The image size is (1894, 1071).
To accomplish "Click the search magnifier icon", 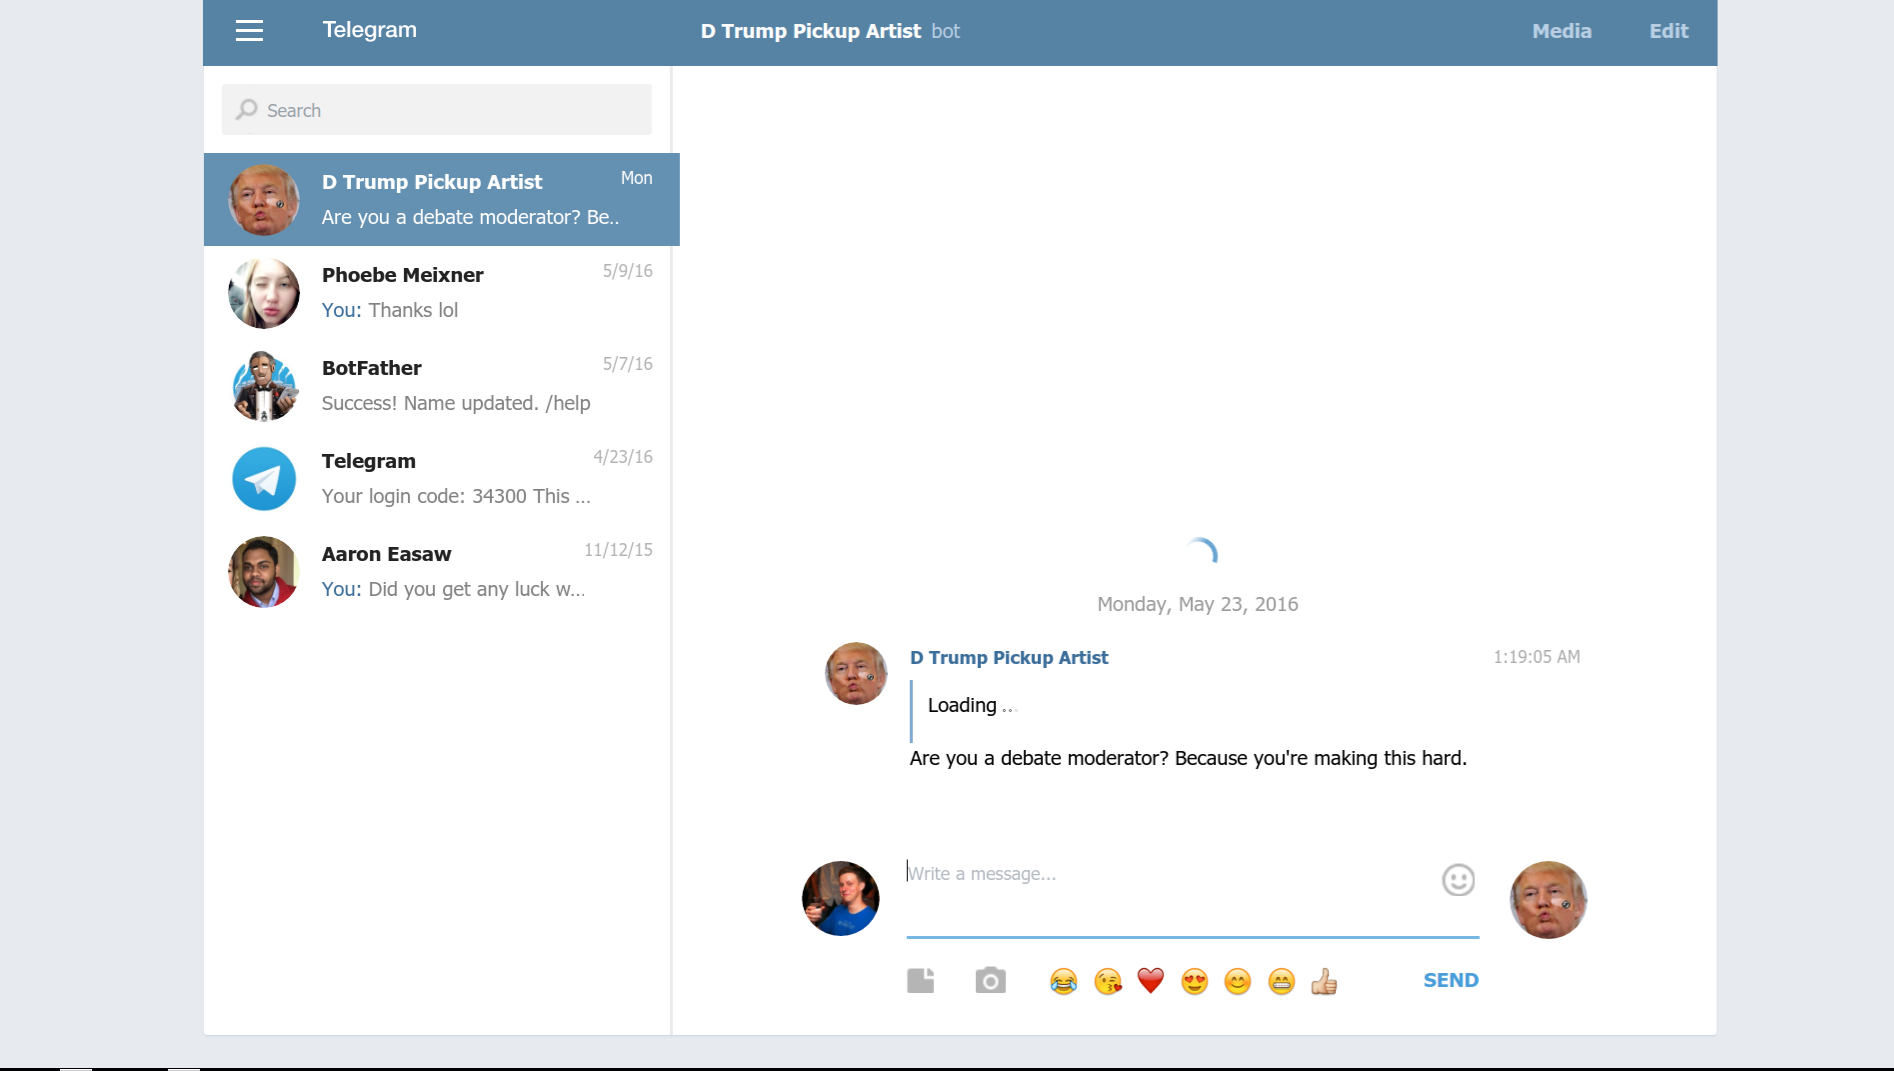I will [x=247, y=110].
